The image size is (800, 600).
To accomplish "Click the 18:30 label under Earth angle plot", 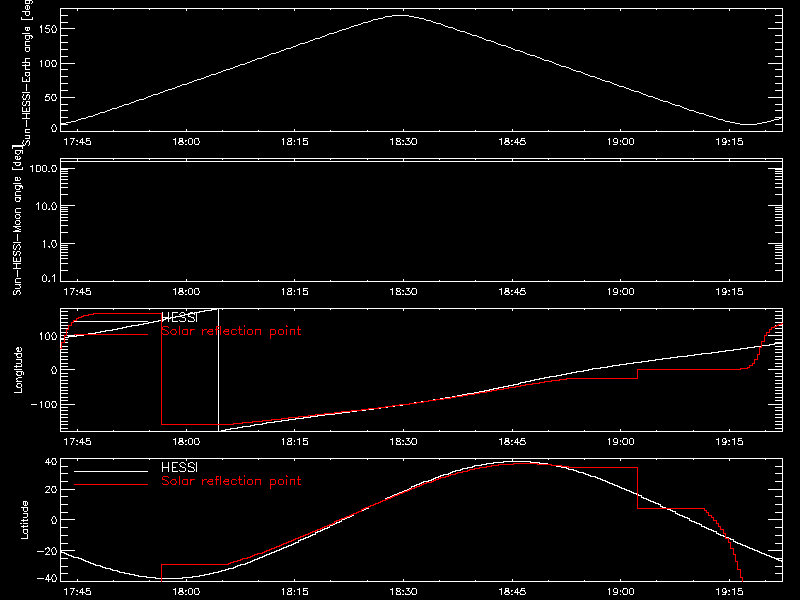I will point(403,142).
